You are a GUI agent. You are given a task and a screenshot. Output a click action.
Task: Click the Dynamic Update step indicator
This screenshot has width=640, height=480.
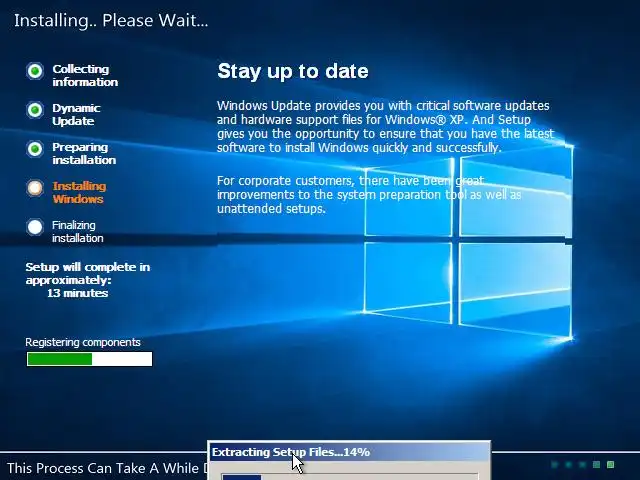[x=35, y=110]
